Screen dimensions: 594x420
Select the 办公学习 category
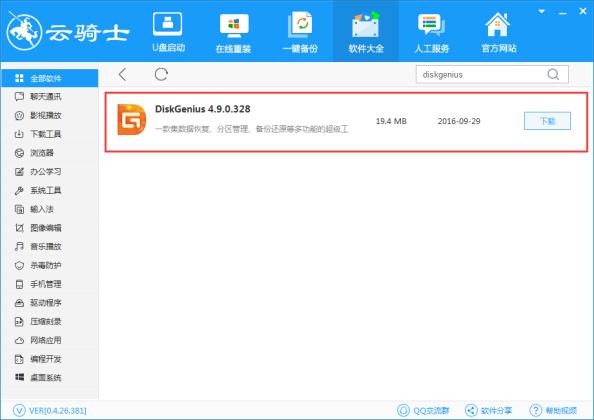coord(49,172)
